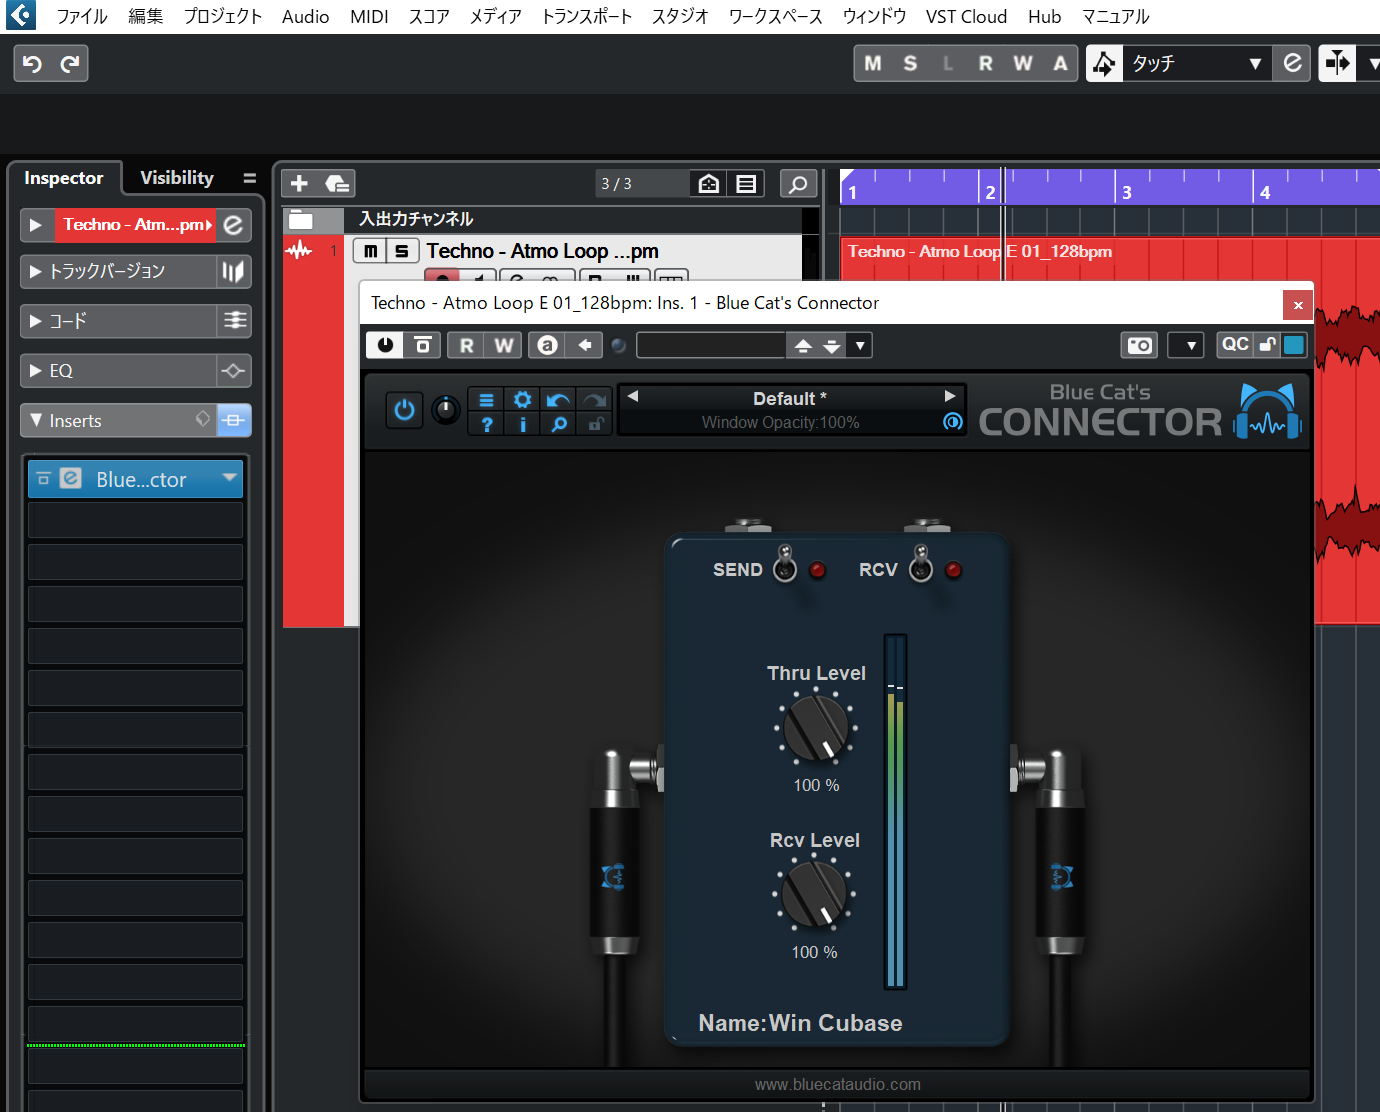Expand the Techno - Atm...pm Inspector section
Screen dimensions: 1380x1112
coord(36,225)
